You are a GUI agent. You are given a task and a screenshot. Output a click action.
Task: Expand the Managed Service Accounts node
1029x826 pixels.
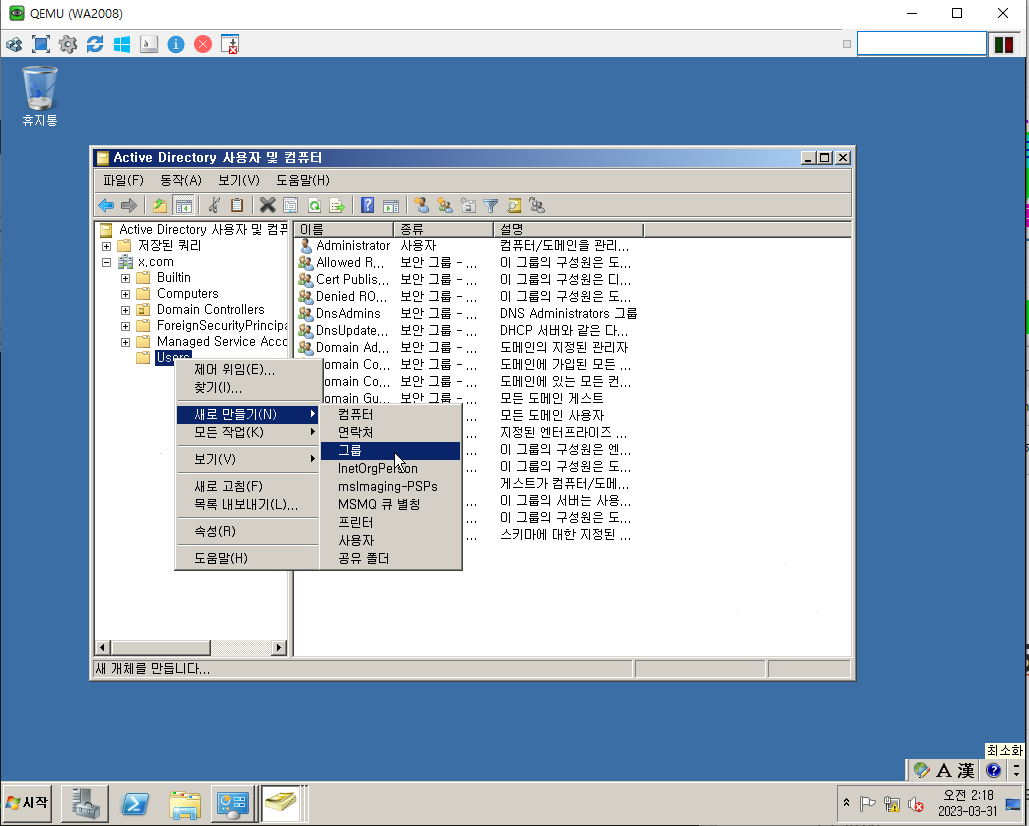point(125,342)
